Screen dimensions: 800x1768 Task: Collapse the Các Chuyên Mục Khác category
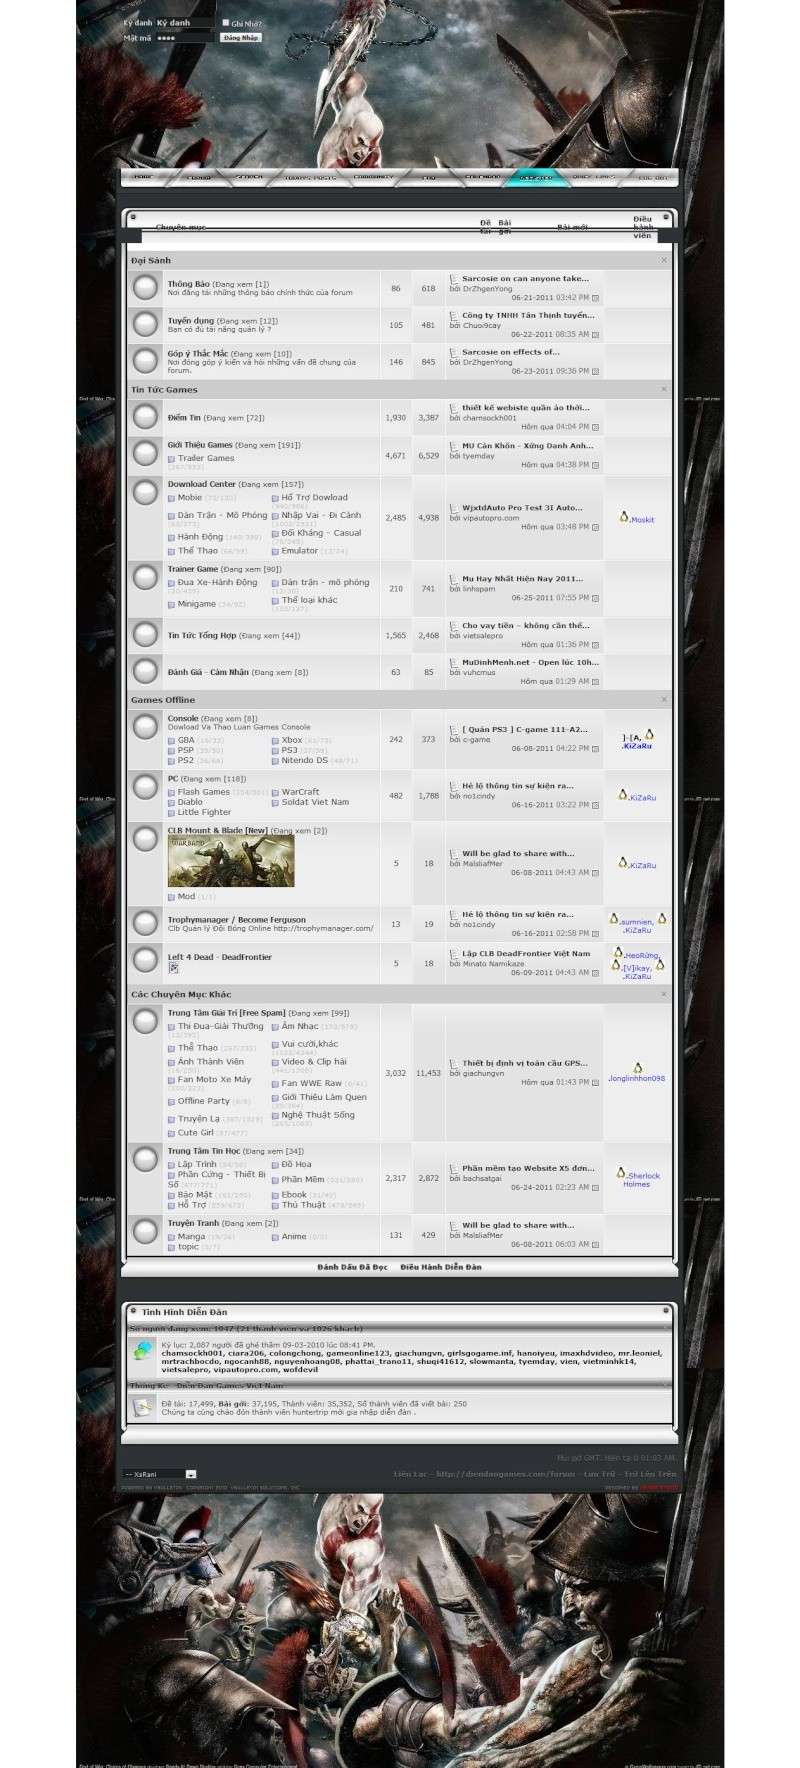[664, 994]
